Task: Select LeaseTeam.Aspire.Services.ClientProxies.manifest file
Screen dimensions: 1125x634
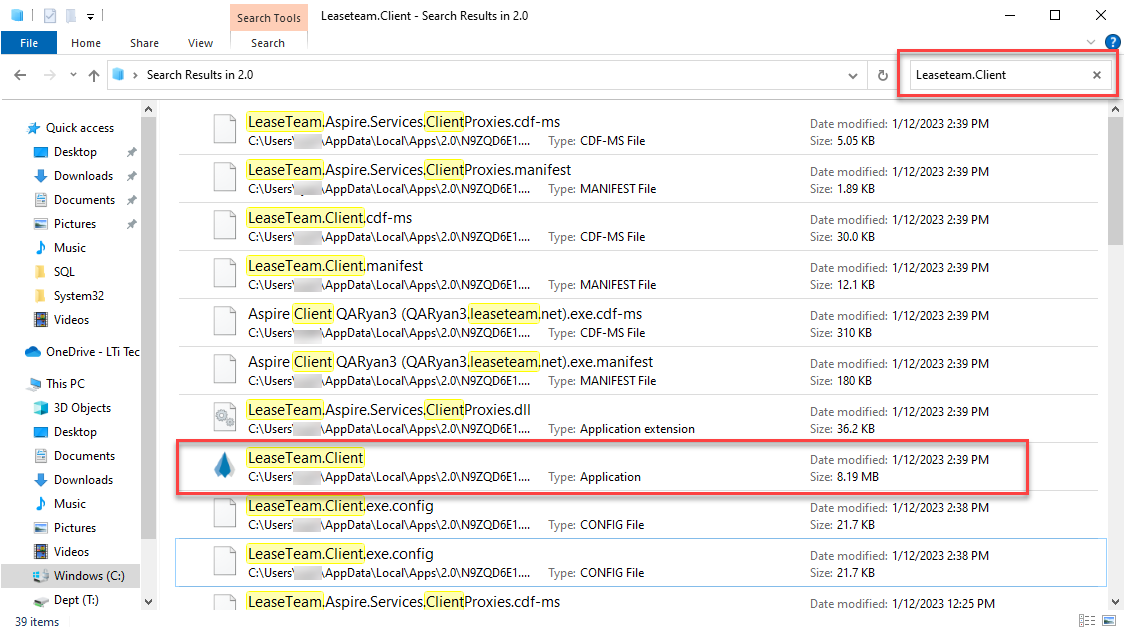Action: (638, 179)
